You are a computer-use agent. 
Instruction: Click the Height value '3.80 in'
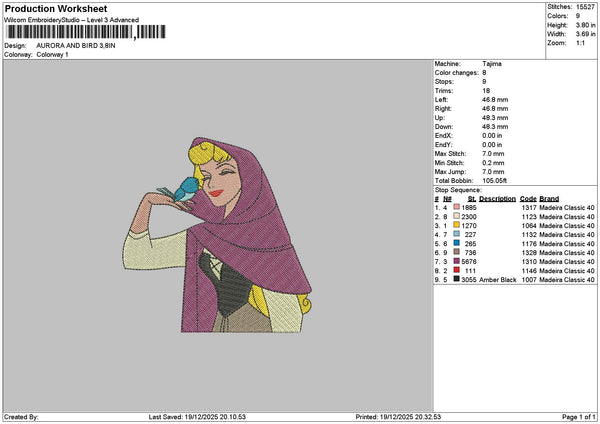pyautogui.click(x=585, y=25)
